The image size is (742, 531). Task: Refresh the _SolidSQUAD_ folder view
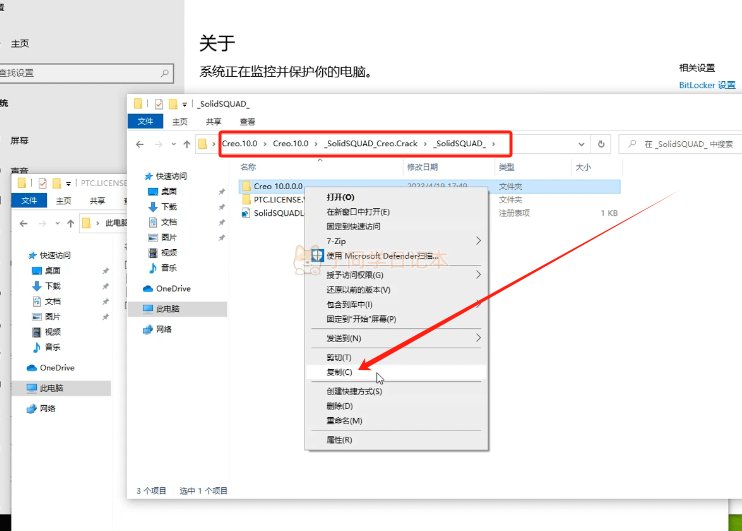pyautogui.click(x=601, y=144)
